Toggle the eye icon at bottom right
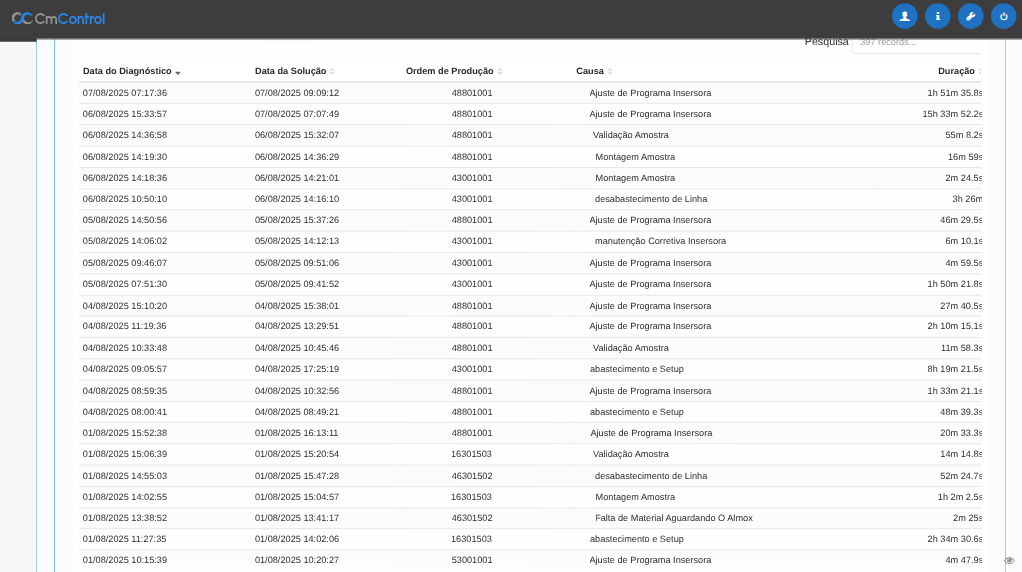The image size is (1022, 572). pyautogui.click(x=1009, y=560)
